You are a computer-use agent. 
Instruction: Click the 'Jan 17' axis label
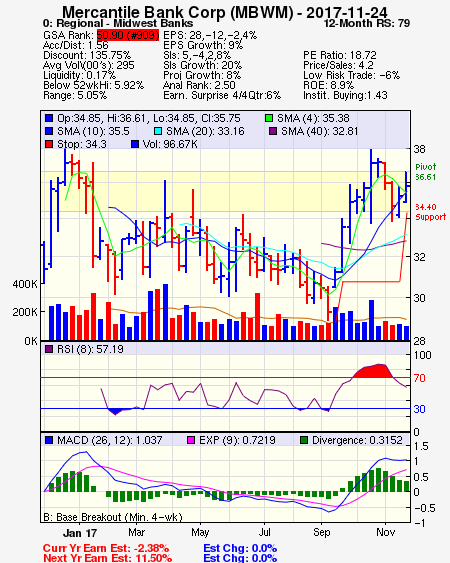80,533
